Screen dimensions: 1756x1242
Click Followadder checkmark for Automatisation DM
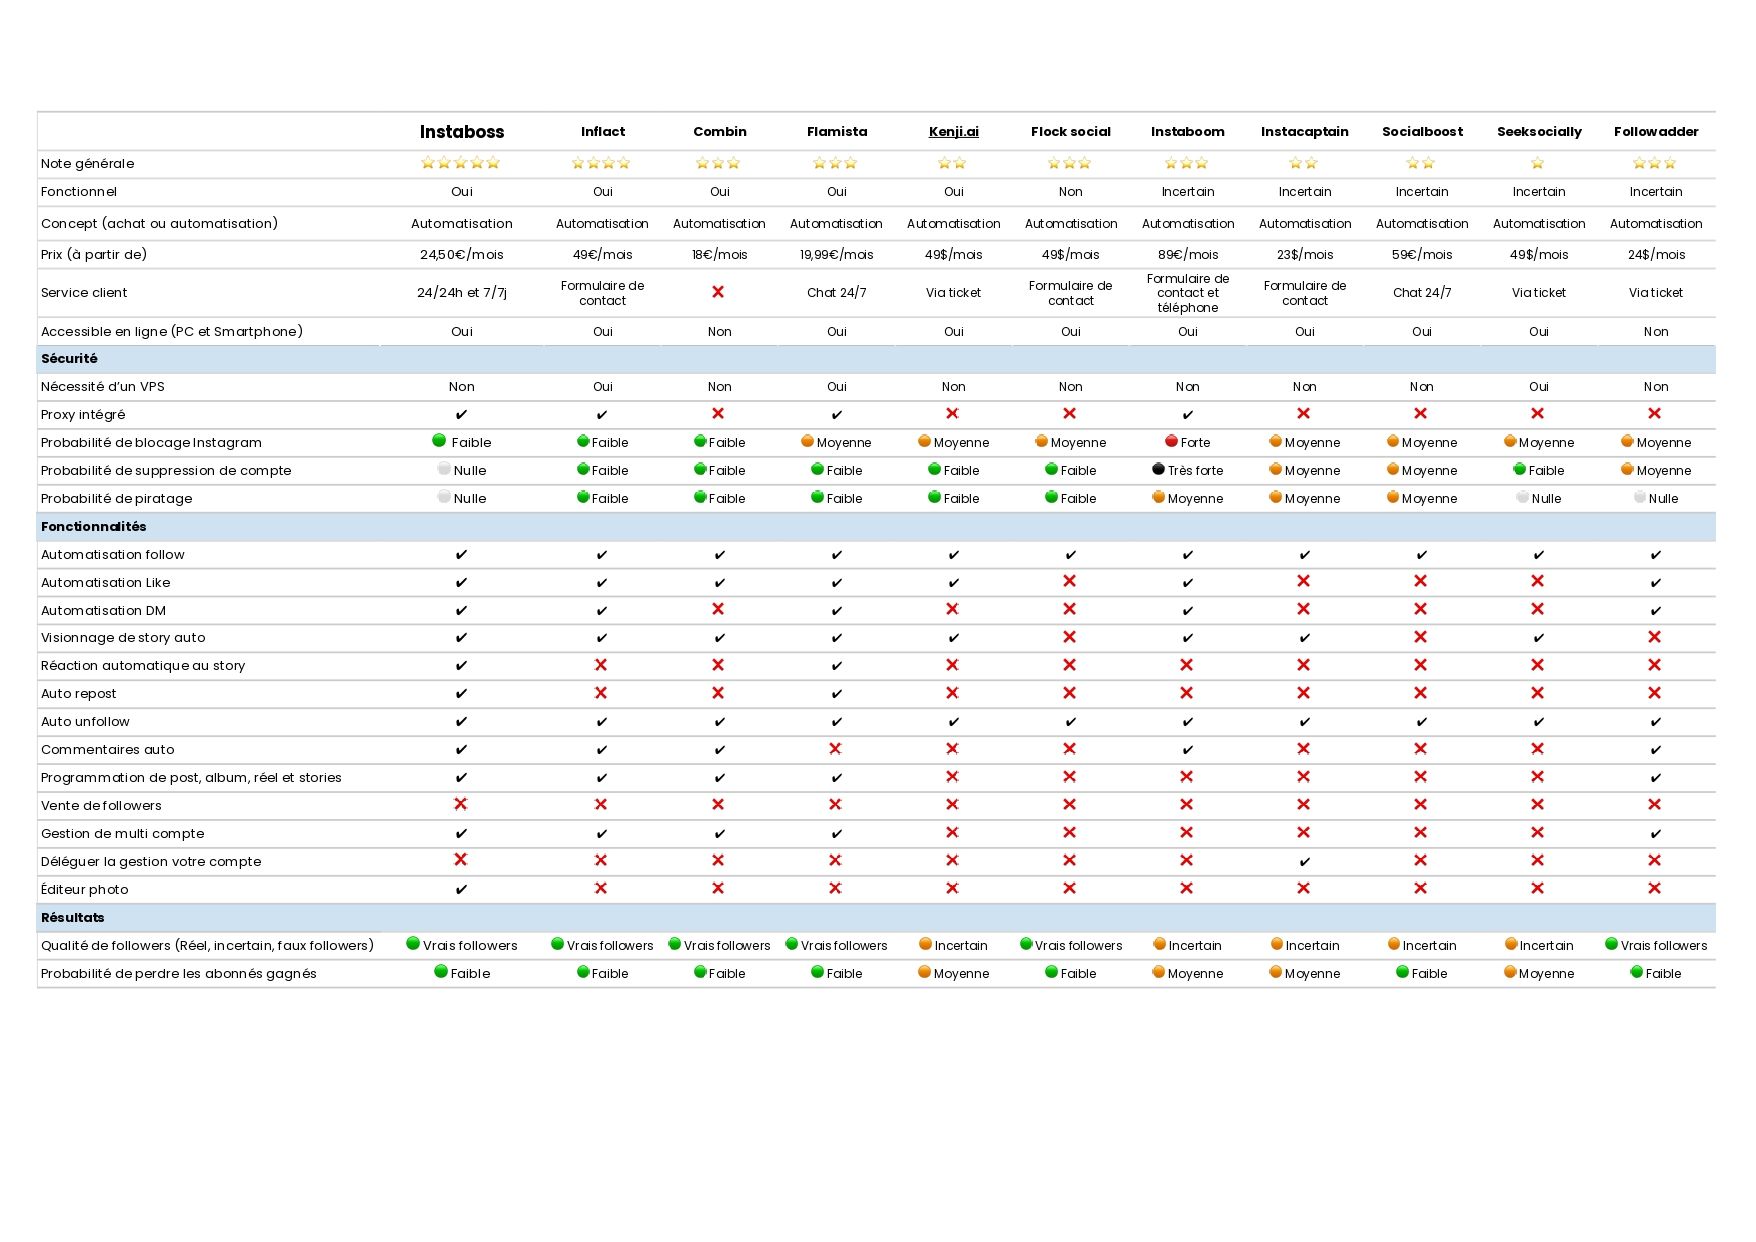1656,610
